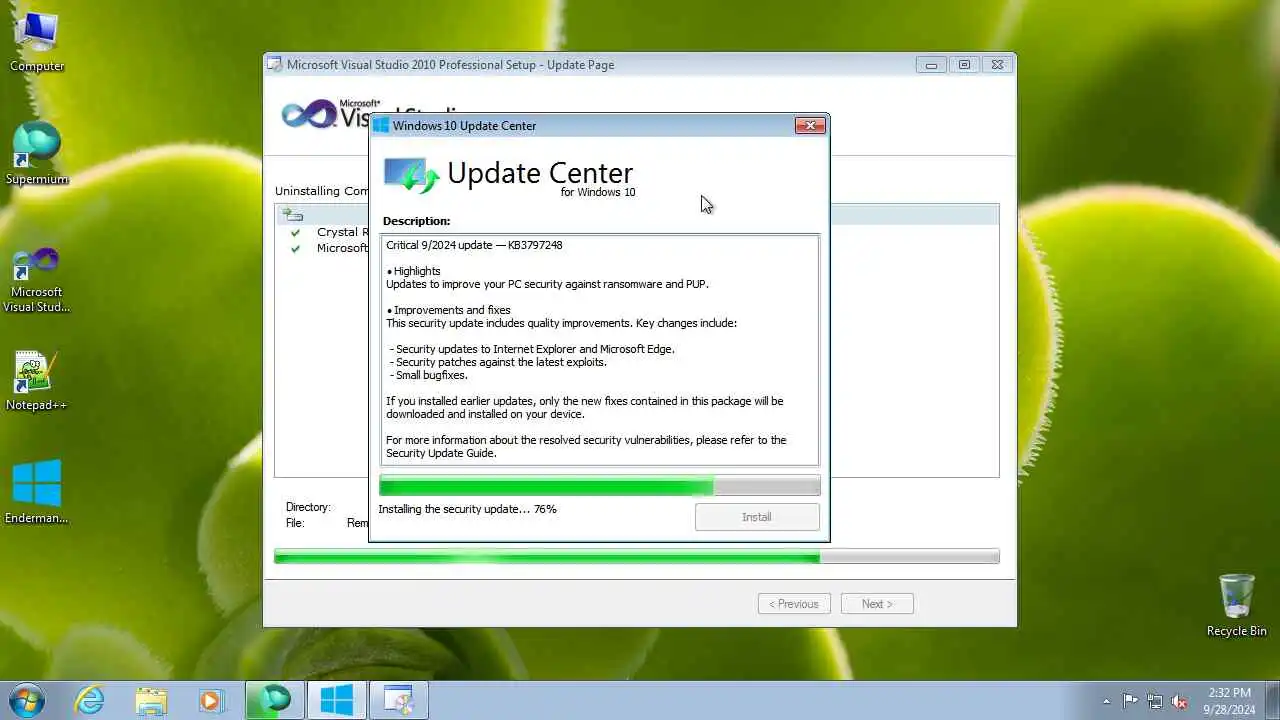The image size is (1280, 720).
Task: Close the Windows 10 Update Center dialog
Action: click(x=810, y=125)
